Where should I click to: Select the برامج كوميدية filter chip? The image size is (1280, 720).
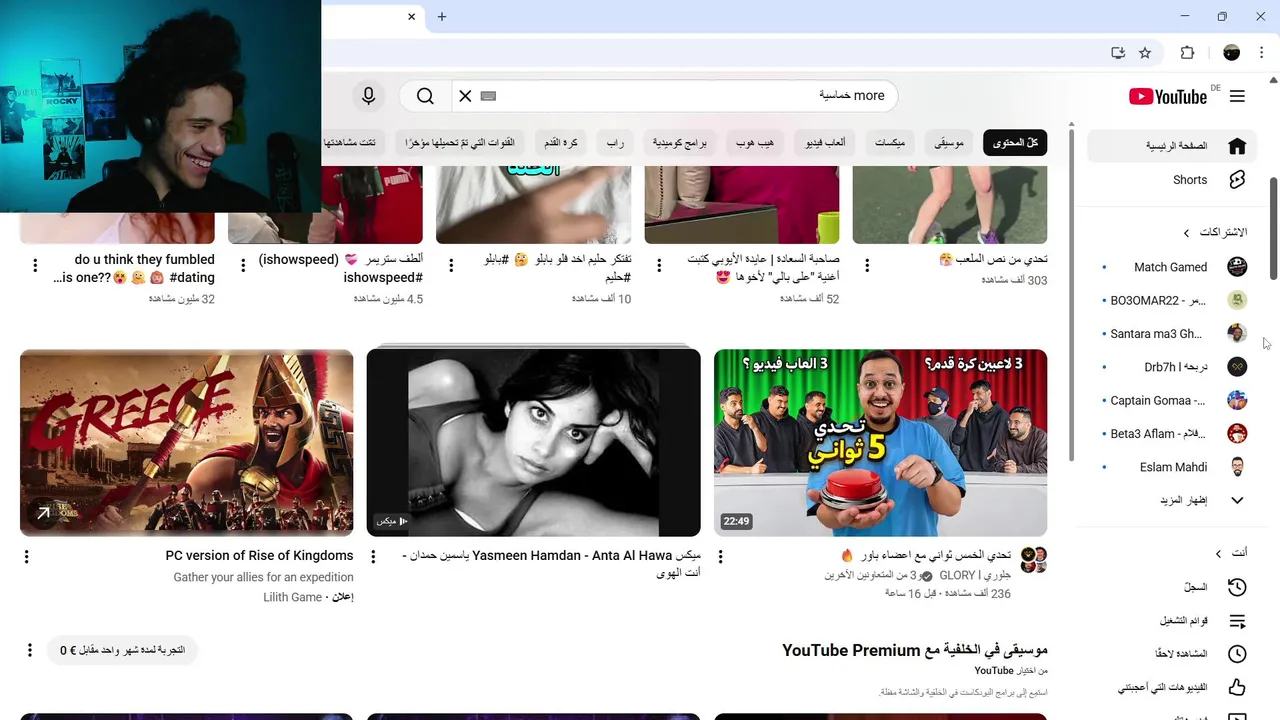680,143
